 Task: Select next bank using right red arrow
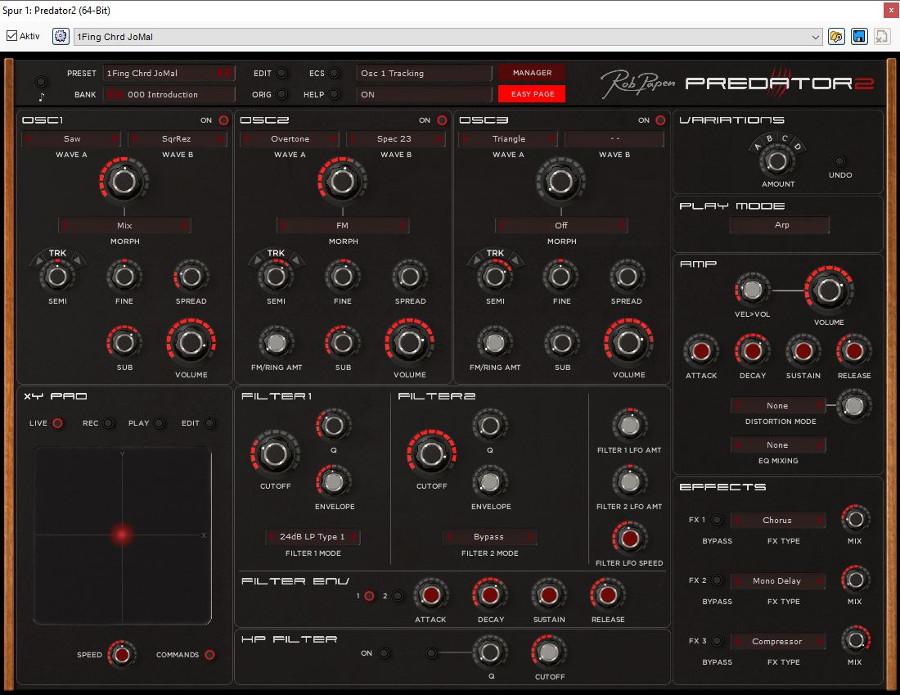119,95
